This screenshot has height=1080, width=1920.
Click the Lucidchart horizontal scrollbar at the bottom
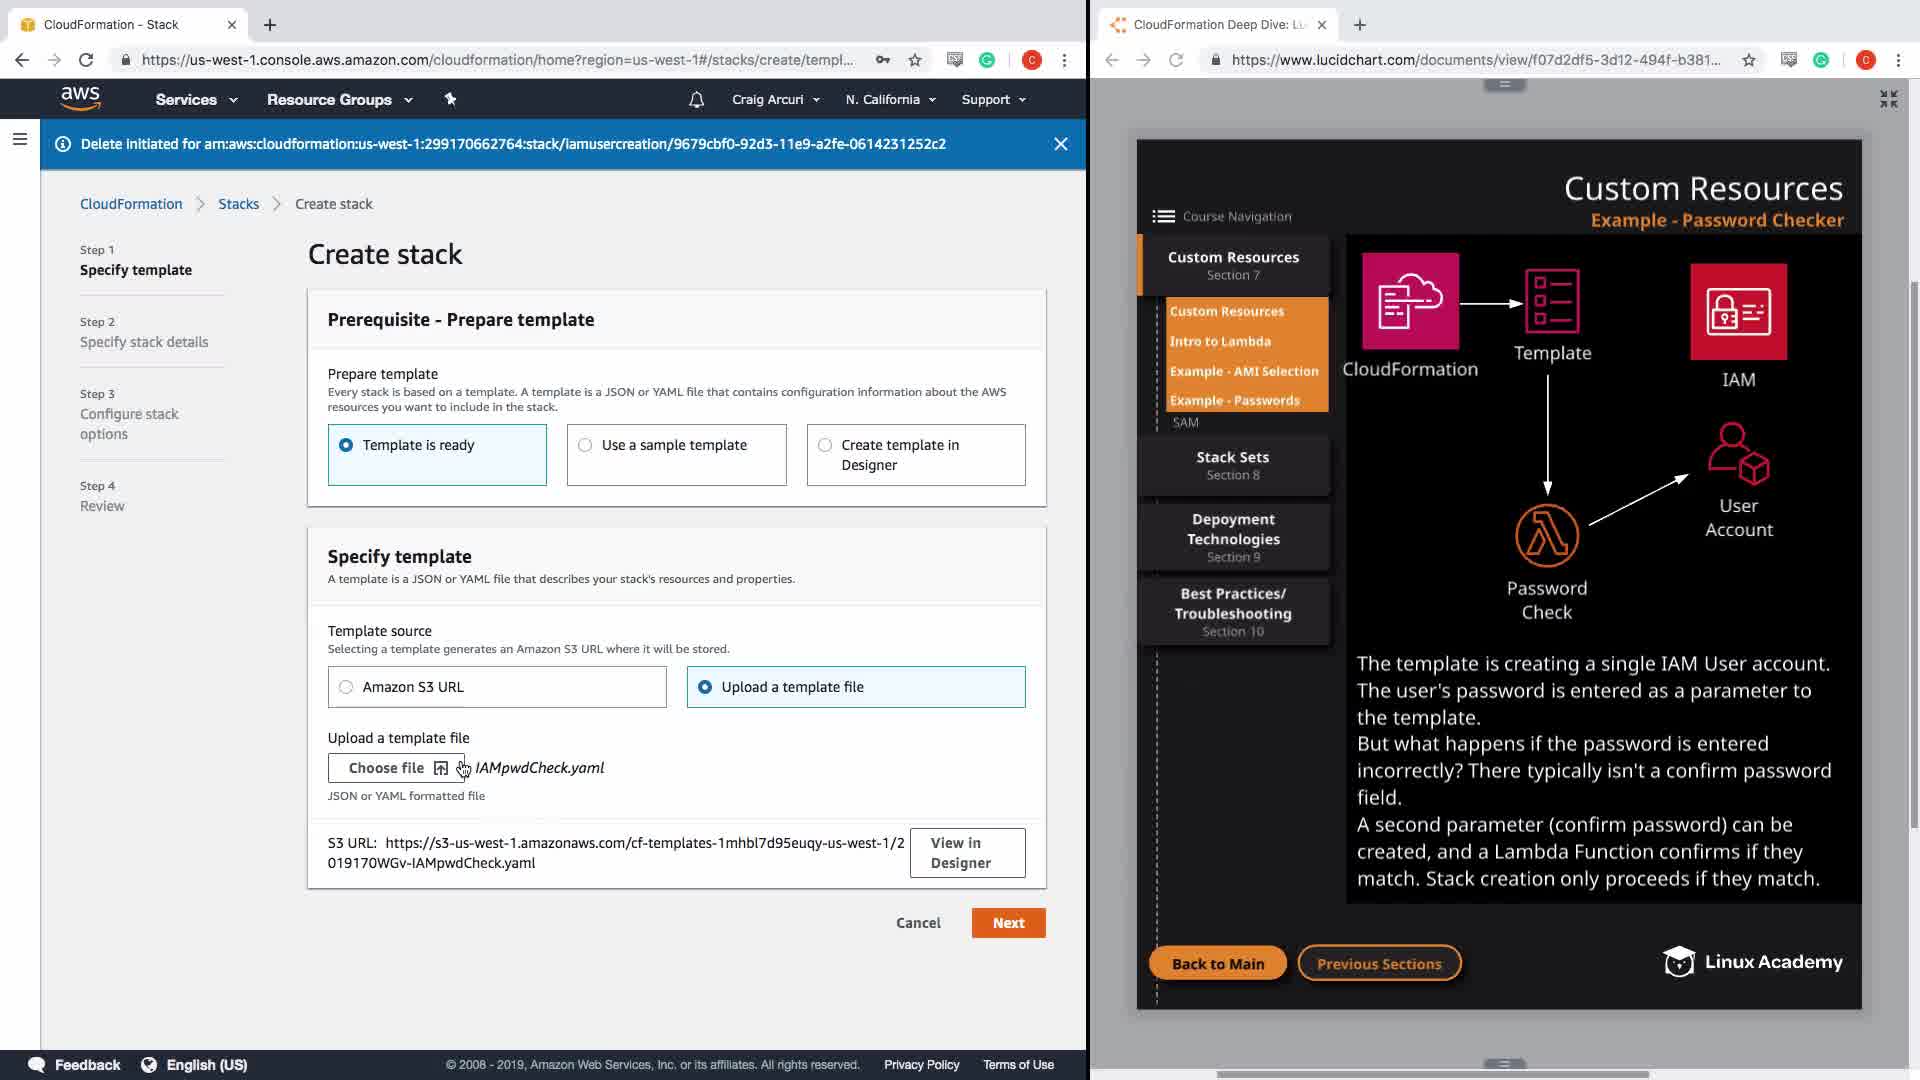click(x=1432, y=1074)
